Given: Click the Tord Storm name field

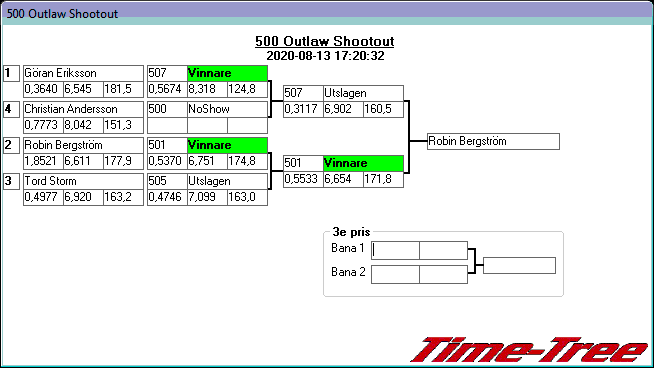Looking at the screenshot, I should coord(83,181).
